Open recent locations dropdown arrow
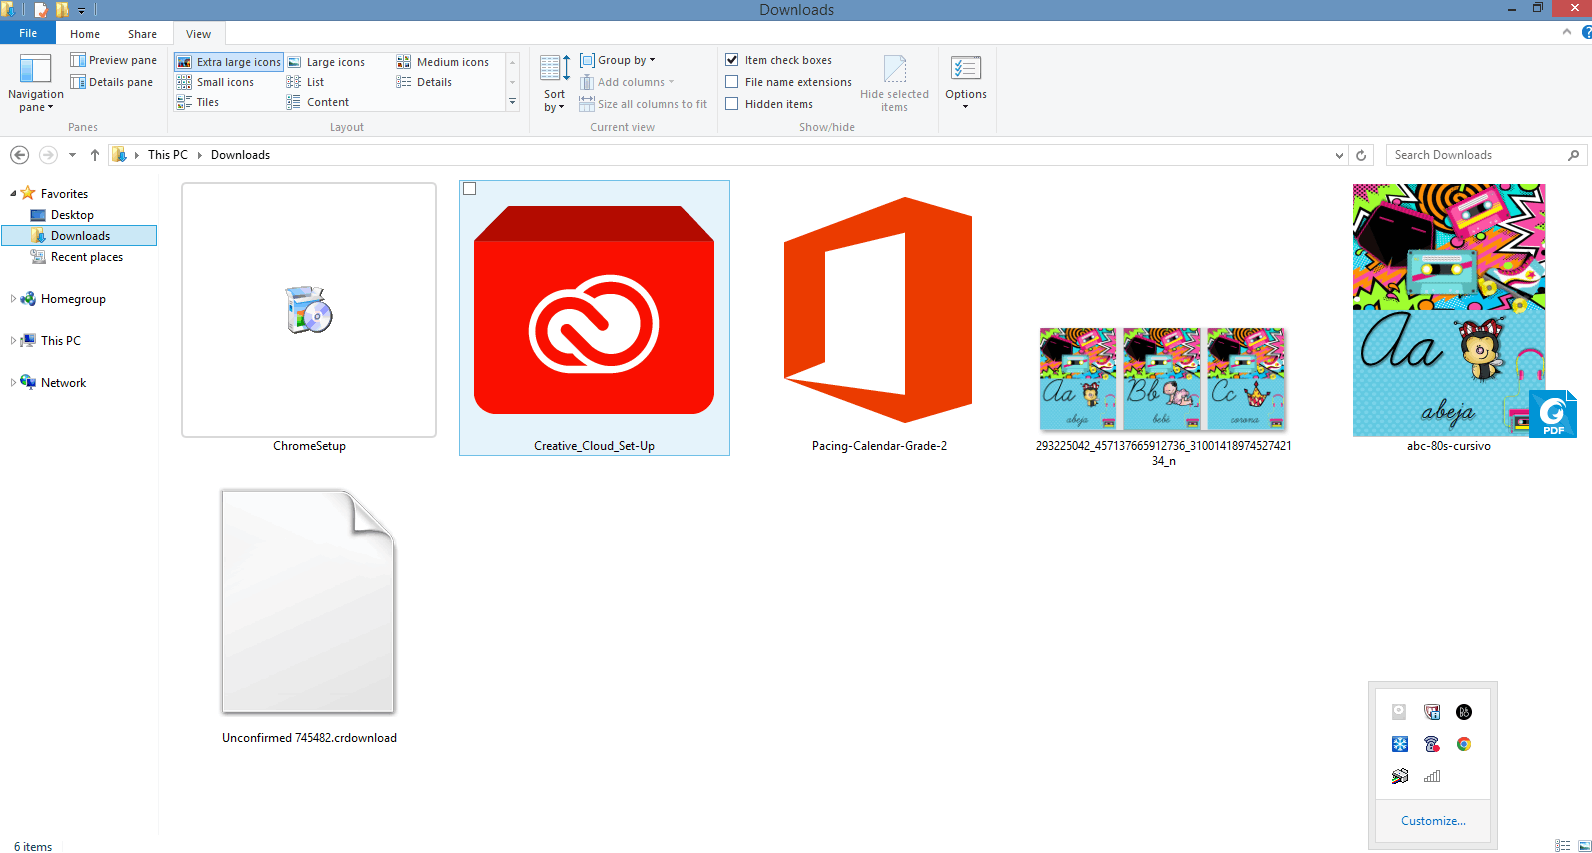This screenshot has width=1592, height=853. click(x=72, y=155)
